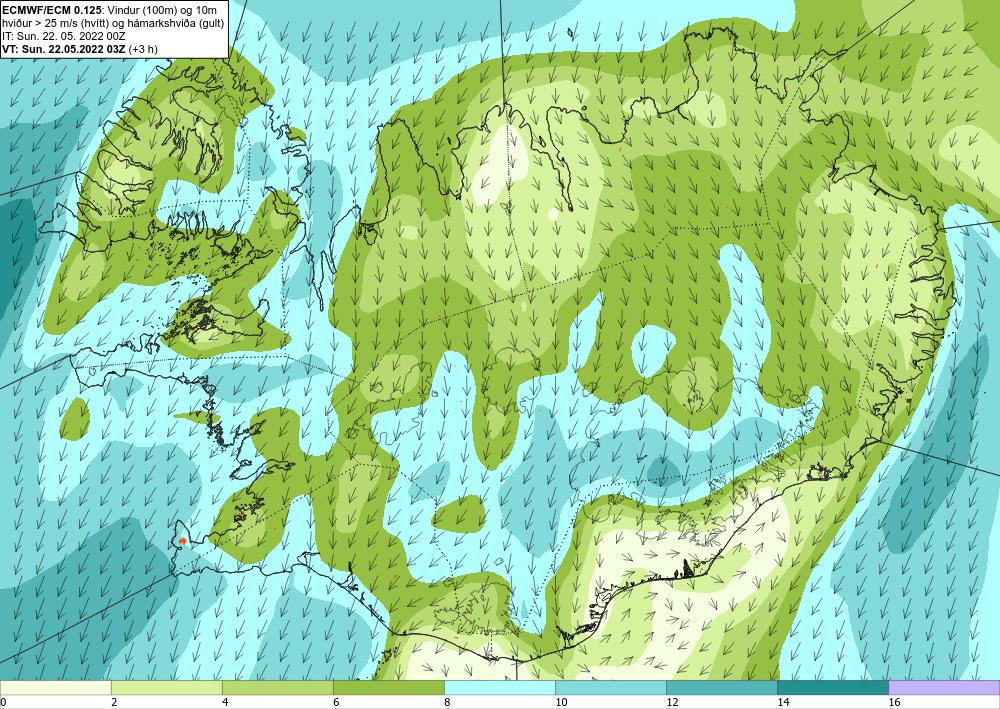Click the deep teal 14–16 m/s legend swatch
Viewport: 1000px width, 709px height.
(832, 687)
